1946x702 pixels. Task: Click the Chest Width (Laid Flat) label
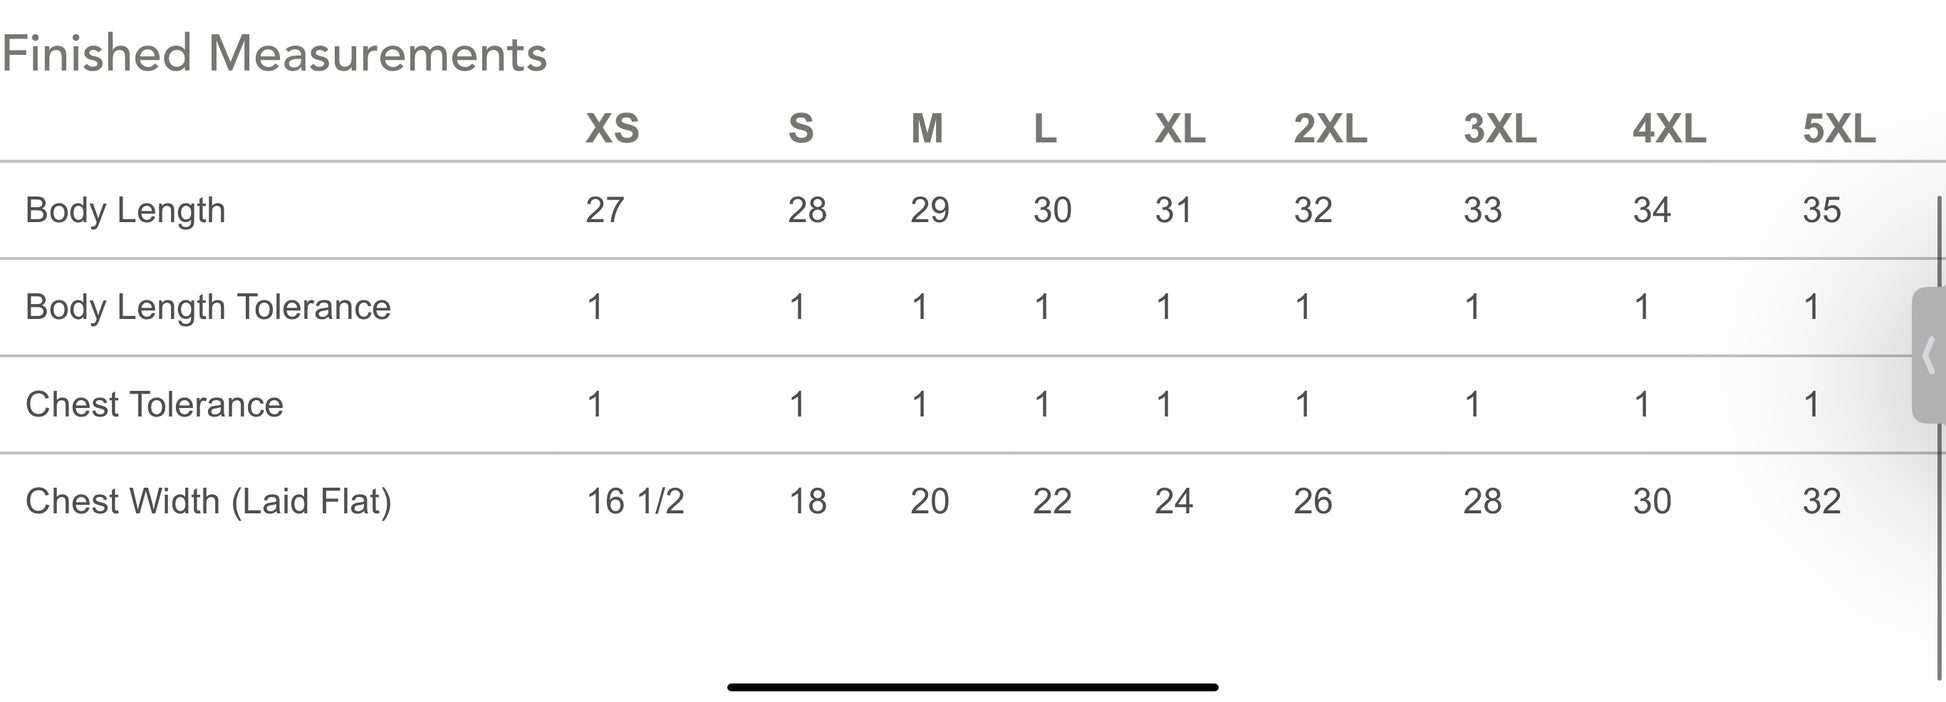(x=208, y=501)
